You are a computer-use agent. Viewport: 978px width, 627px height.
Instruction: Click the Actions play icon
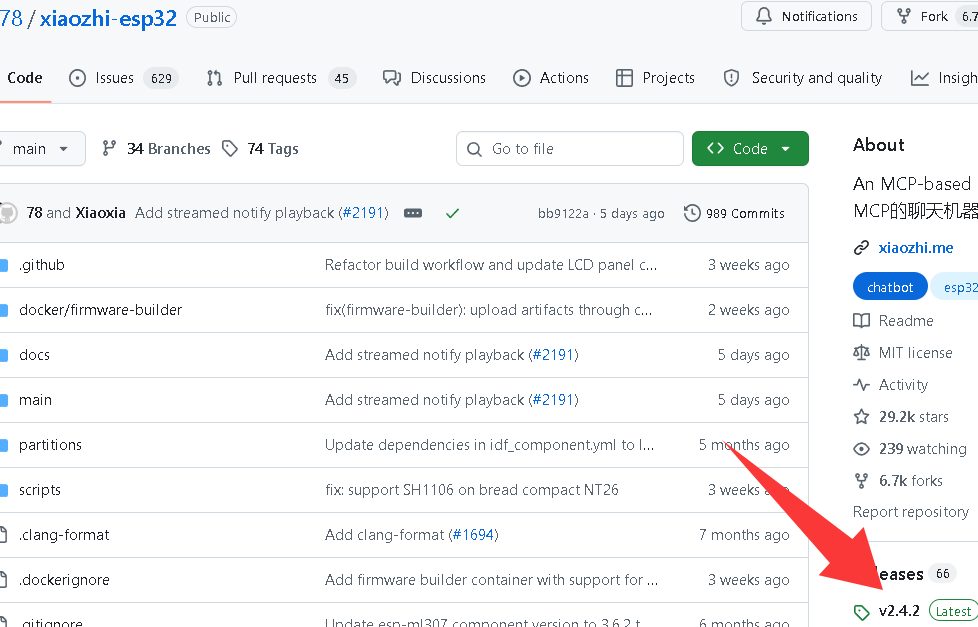point(521,78)
